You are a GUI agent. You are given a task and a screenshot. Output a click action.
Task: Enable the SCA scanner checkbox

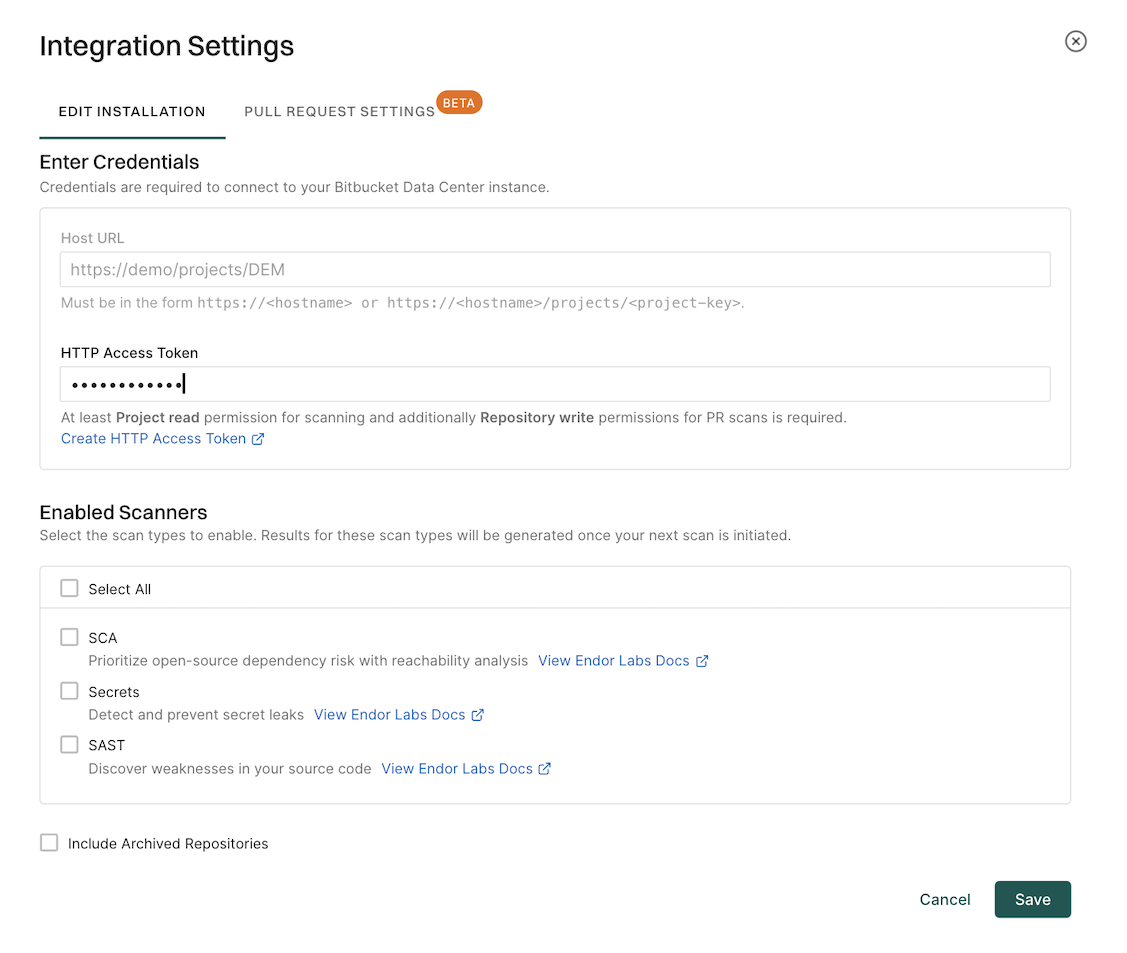(69, 637)
